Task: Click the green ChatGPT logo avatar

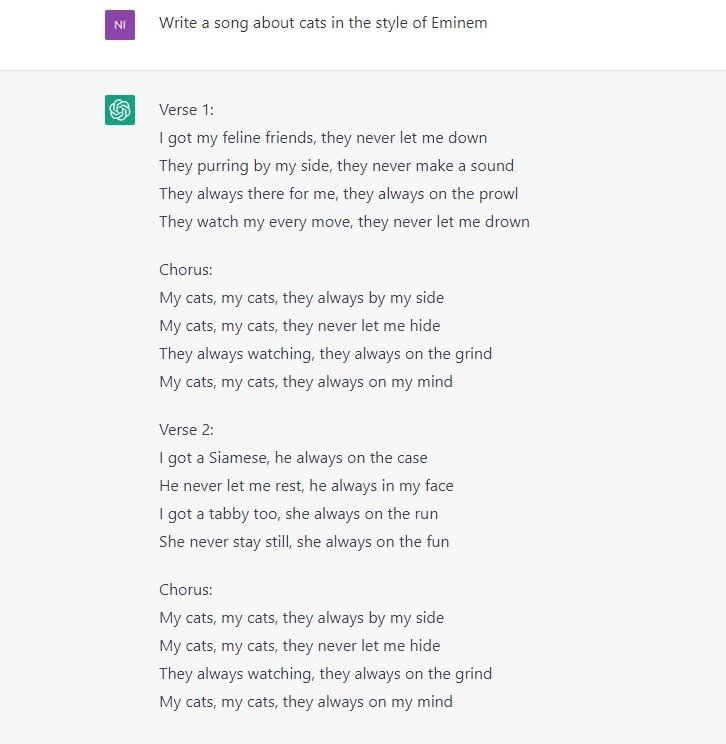Action: (x=120, y=110)
